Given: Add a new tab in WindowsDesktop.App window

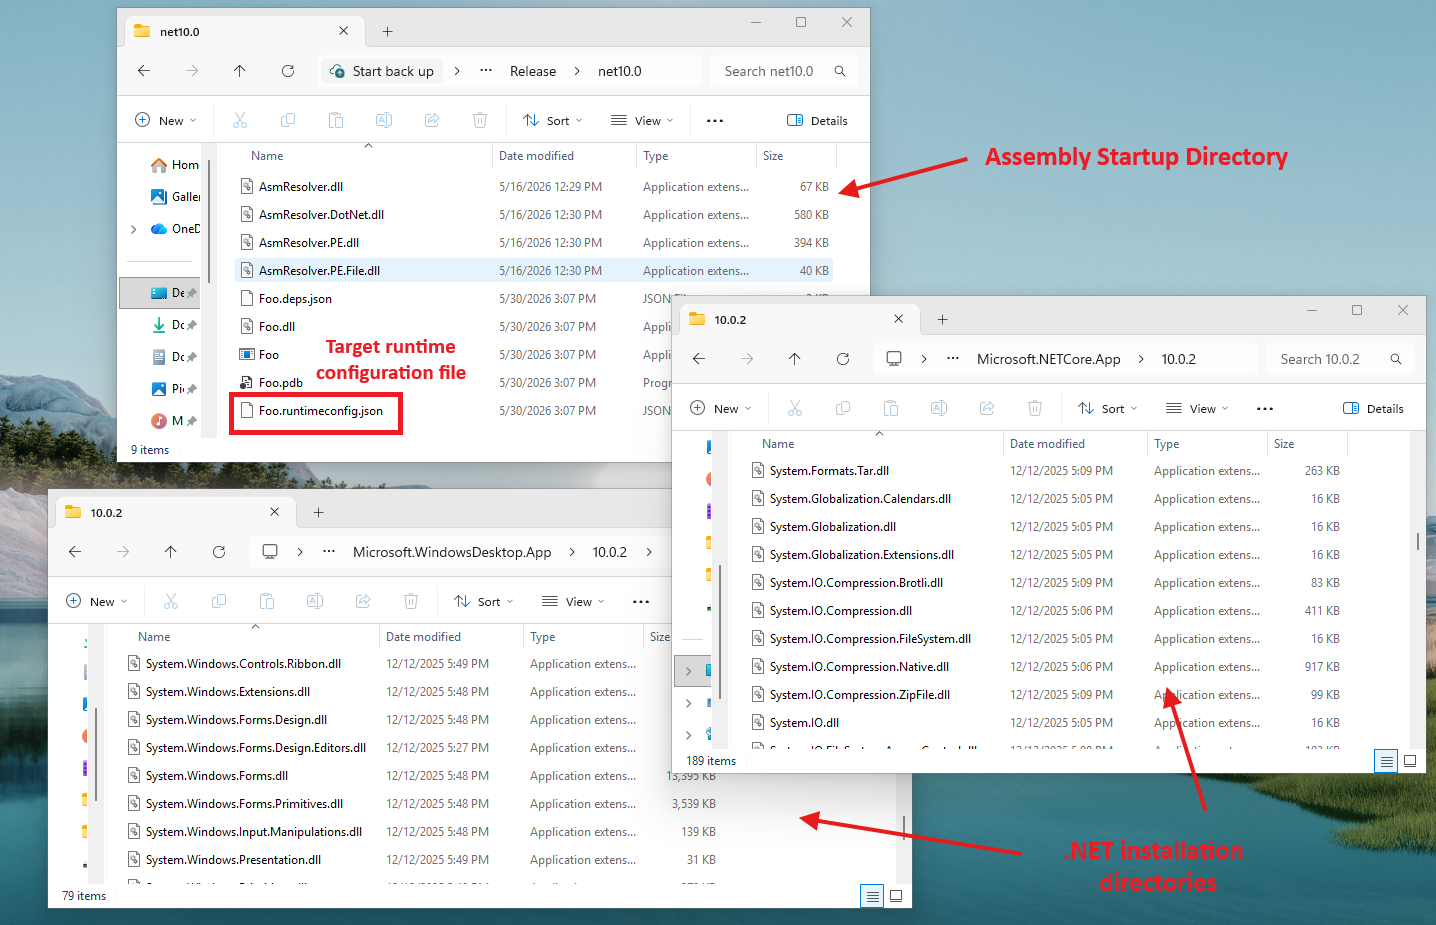Looking at the screenshot, I should pyautogui.click(x=319, y=513).
